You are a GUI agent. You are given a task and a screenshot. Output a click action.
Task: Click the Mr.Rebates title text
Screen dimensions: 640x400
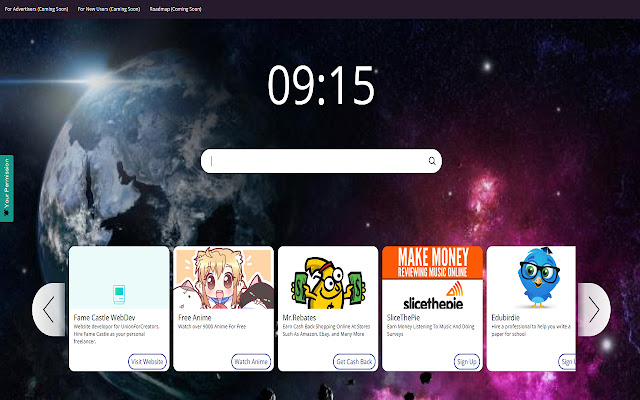tap(299, 318)
